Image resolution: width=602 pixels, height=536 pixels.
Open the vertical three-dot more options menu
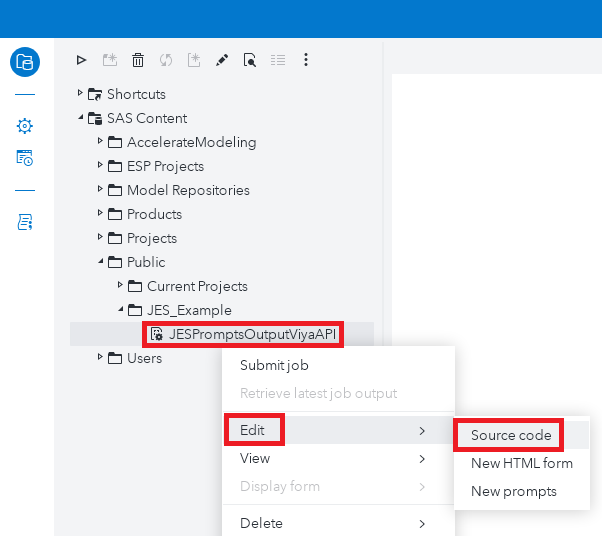(x=306, y=60)
